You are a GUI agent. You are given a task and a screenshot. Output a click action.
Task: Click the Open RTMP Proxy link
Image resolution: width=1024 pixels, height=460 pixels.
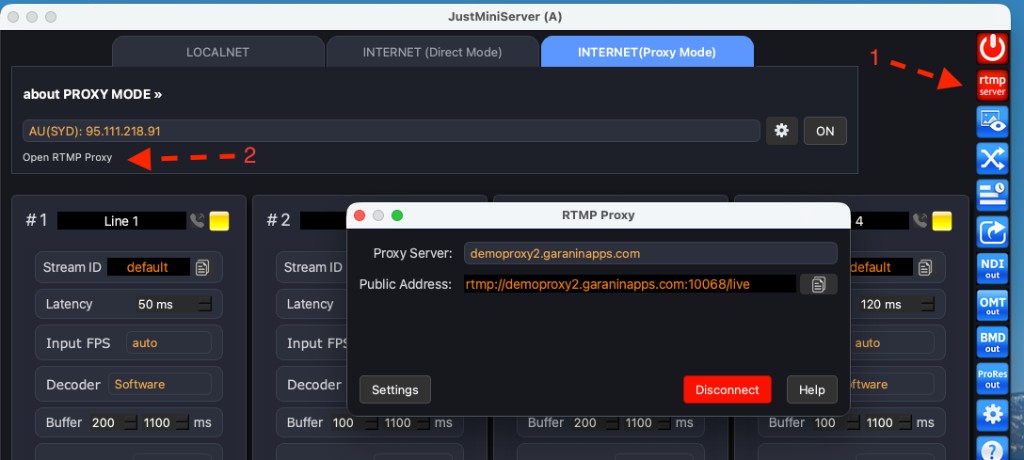pyautogui.click(x=67, y=157)
